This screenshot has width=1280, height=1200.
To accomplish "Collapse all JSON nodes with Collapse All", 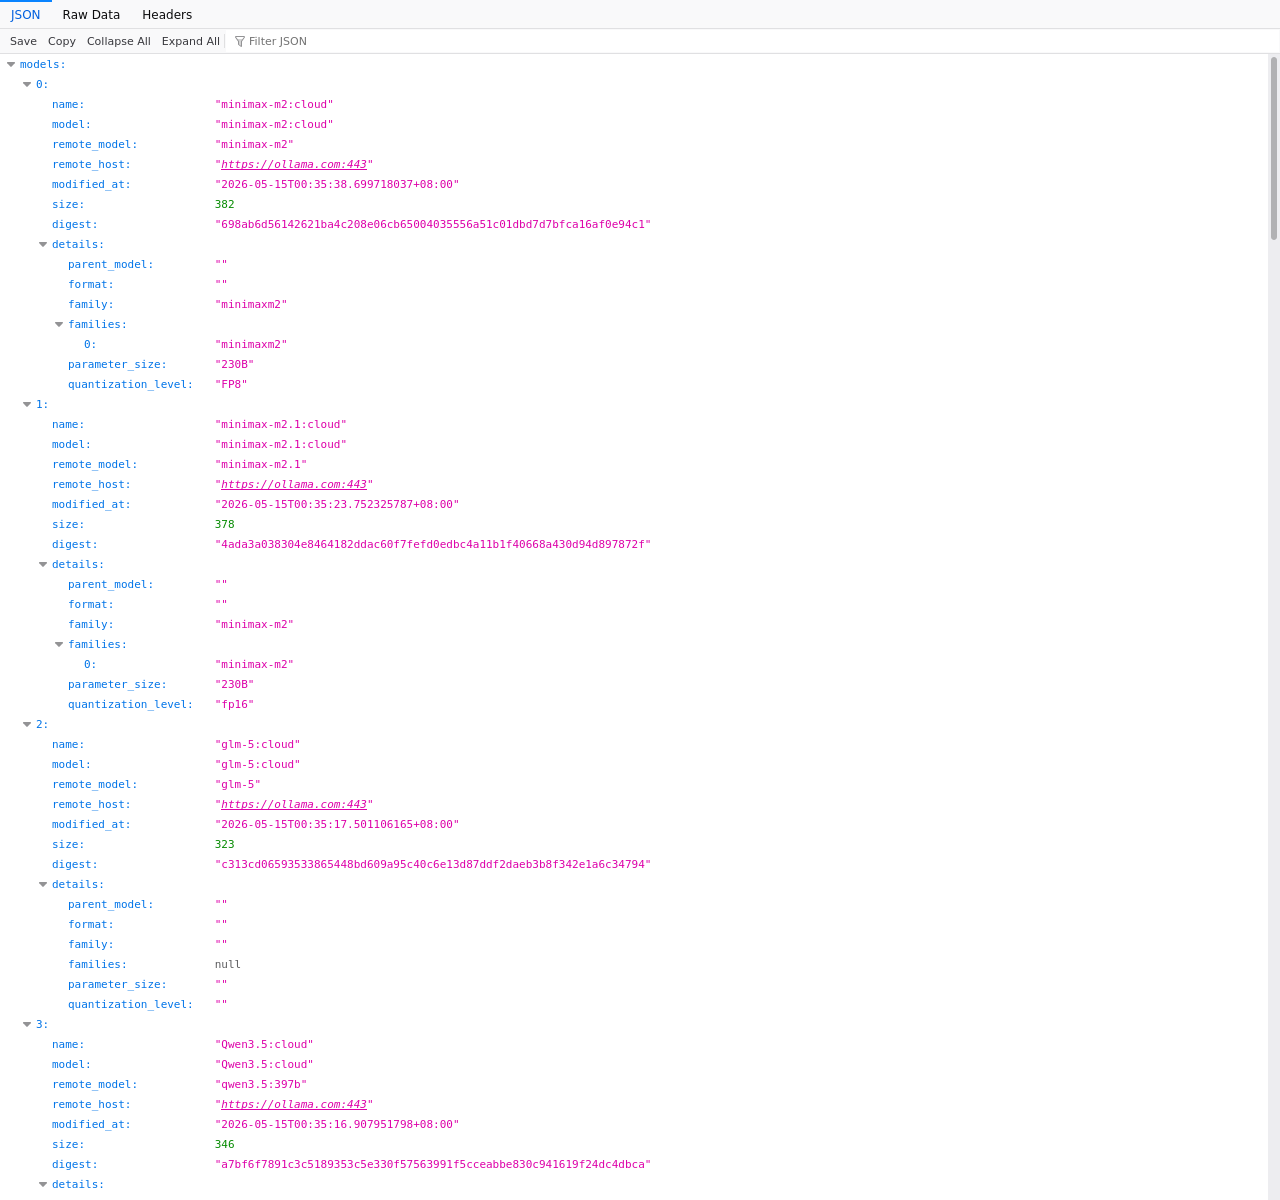I will click(x=119, y=41).
